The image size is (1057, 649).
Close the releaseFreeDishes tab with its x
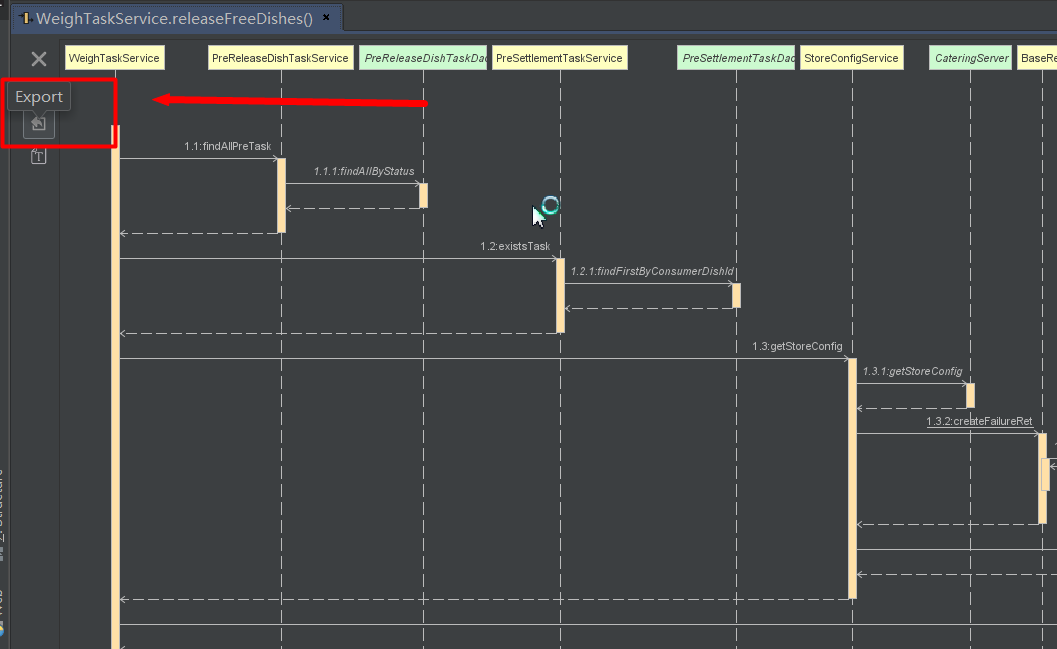325,17
